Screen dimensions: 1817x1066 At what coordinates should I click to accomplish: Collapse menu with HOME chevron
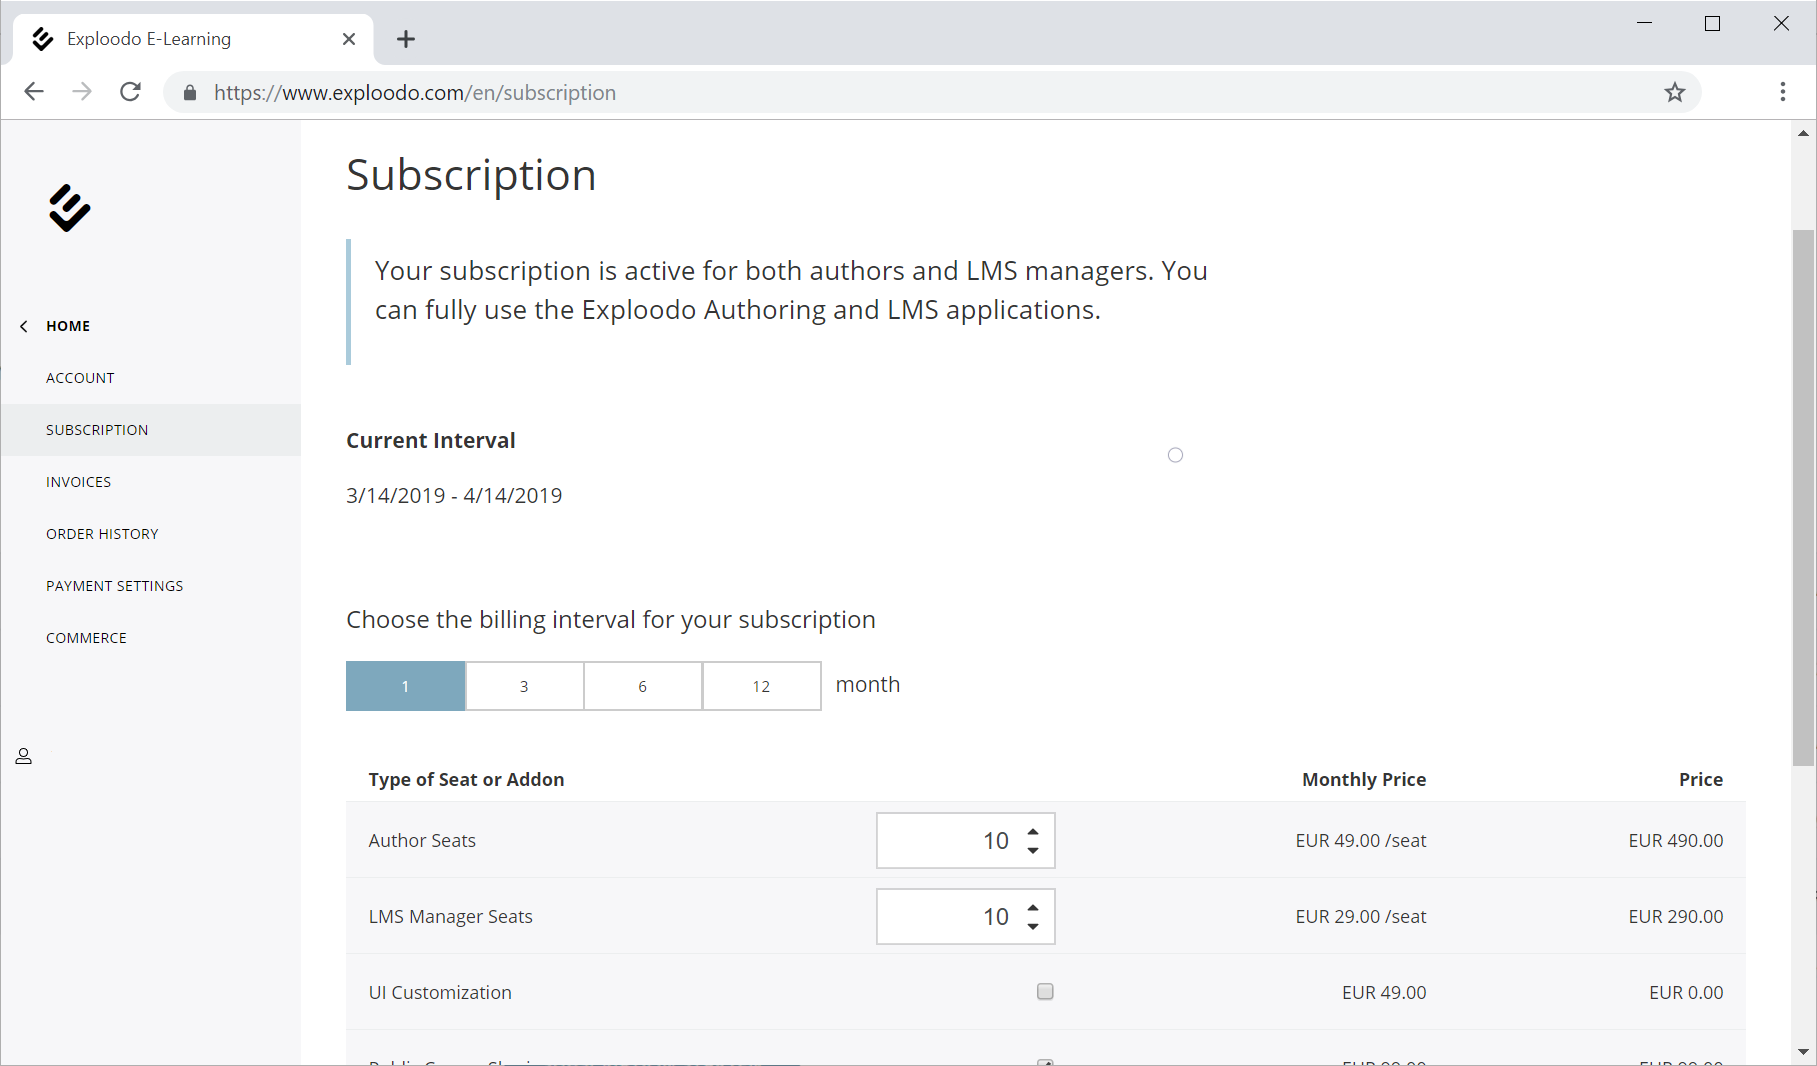pyautogui.click(x=24, y=326)
